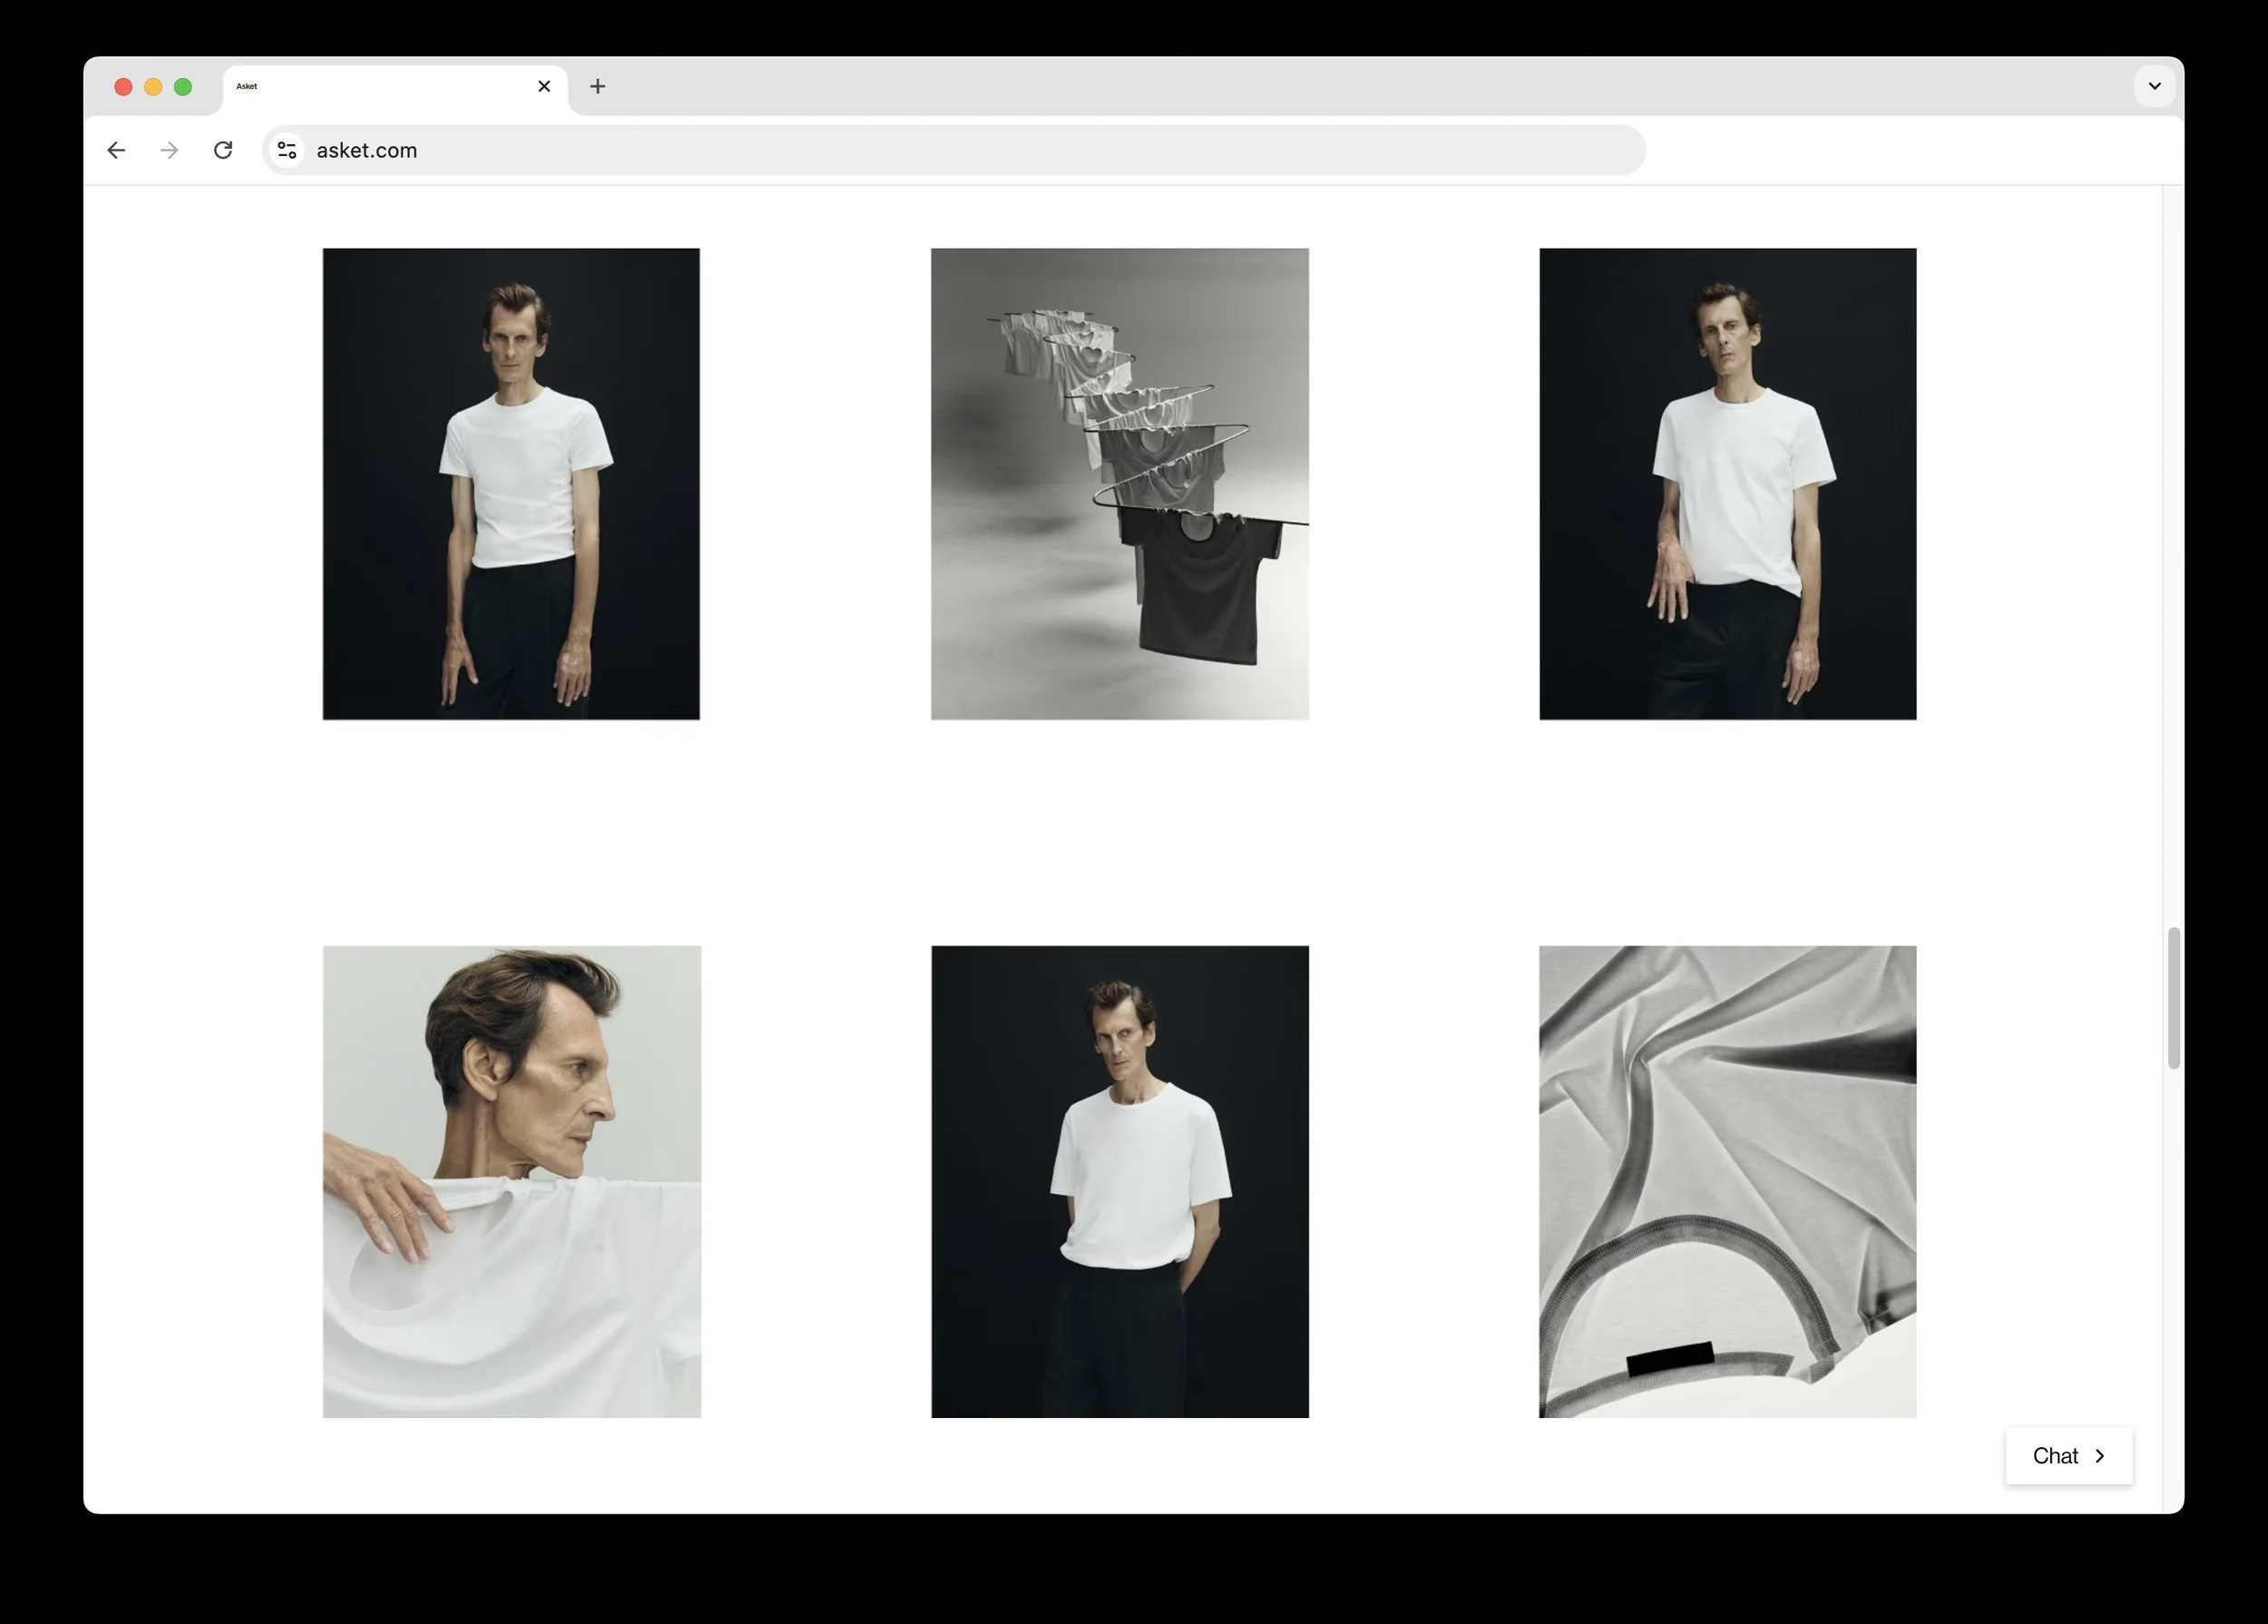
Task: Click the browser forward arrow
Action: [x=169, y=150]
